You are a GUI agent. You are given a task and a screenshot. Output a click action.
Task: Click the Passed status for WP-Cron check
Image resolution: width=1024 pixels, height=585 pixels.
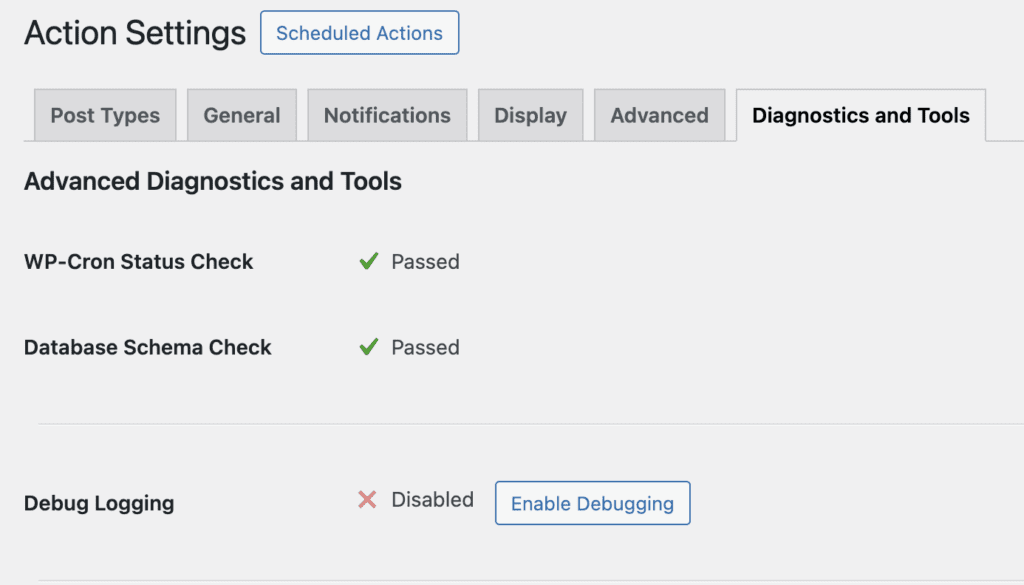coord(425,262)
